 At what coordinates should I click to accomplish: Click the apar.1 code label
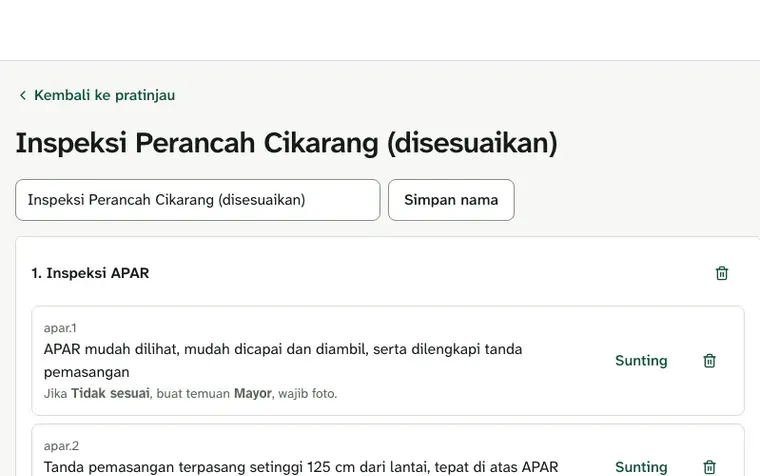60,328
